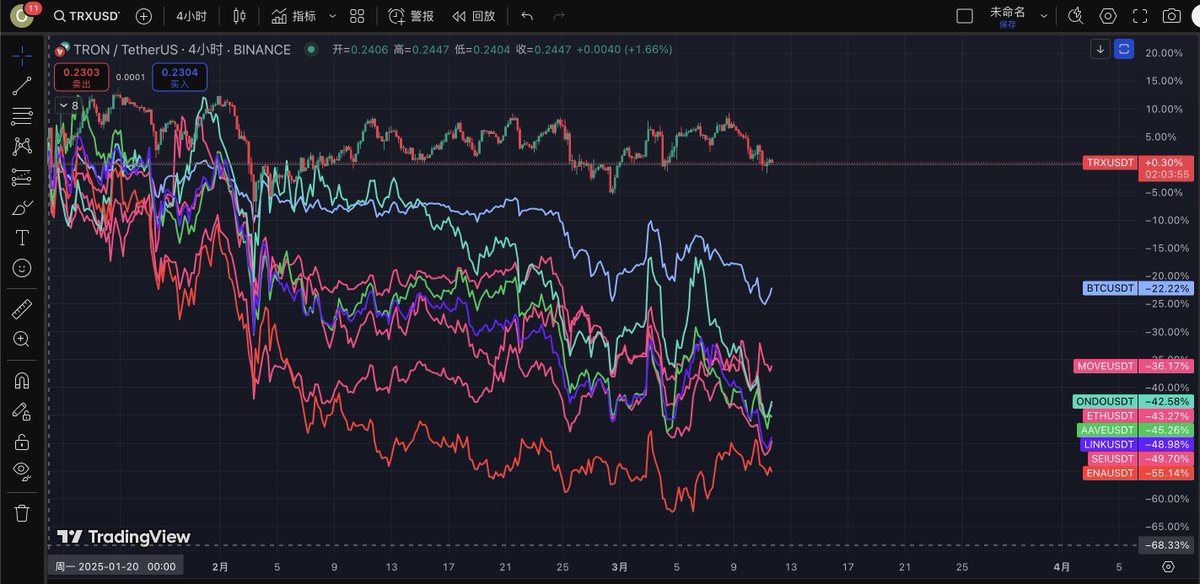Select the TRXUSDT price scale label

click(1109, 162)
